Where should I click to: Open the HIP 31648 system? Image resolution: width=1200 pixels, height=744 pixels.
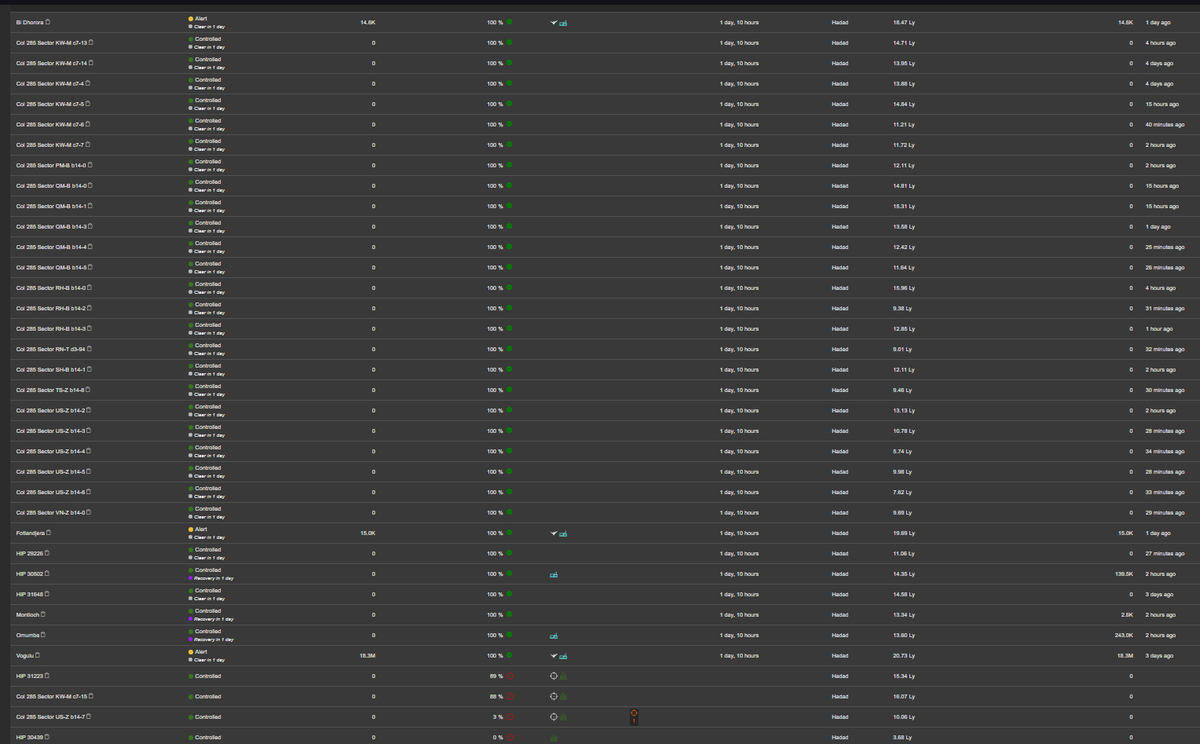click(x=29, y=594)
